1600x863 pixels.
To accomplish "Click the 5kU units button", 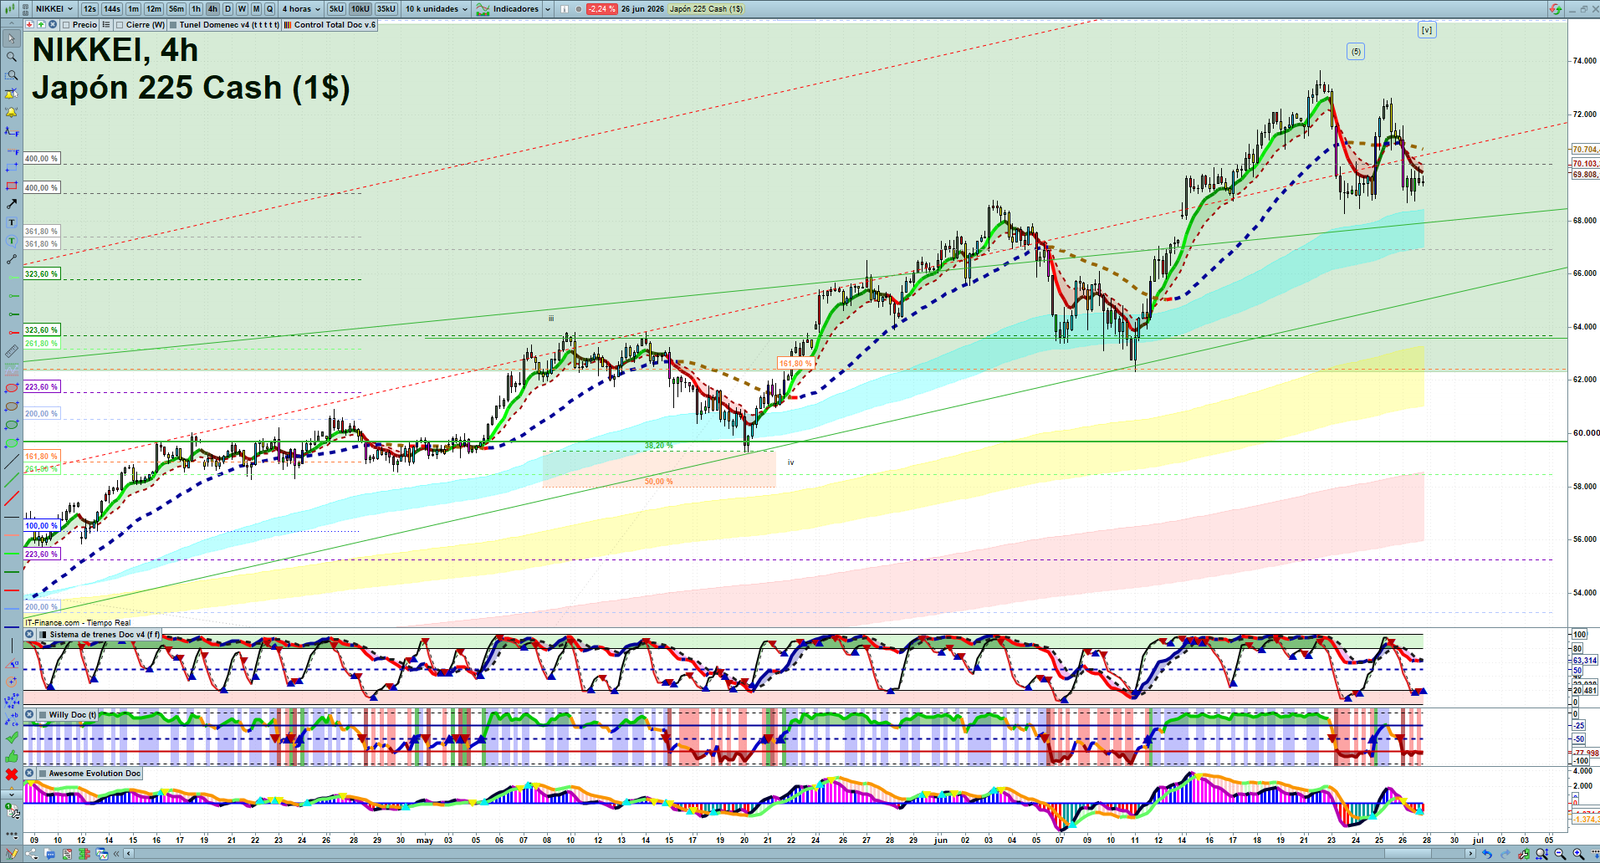I will coord(336,9).
